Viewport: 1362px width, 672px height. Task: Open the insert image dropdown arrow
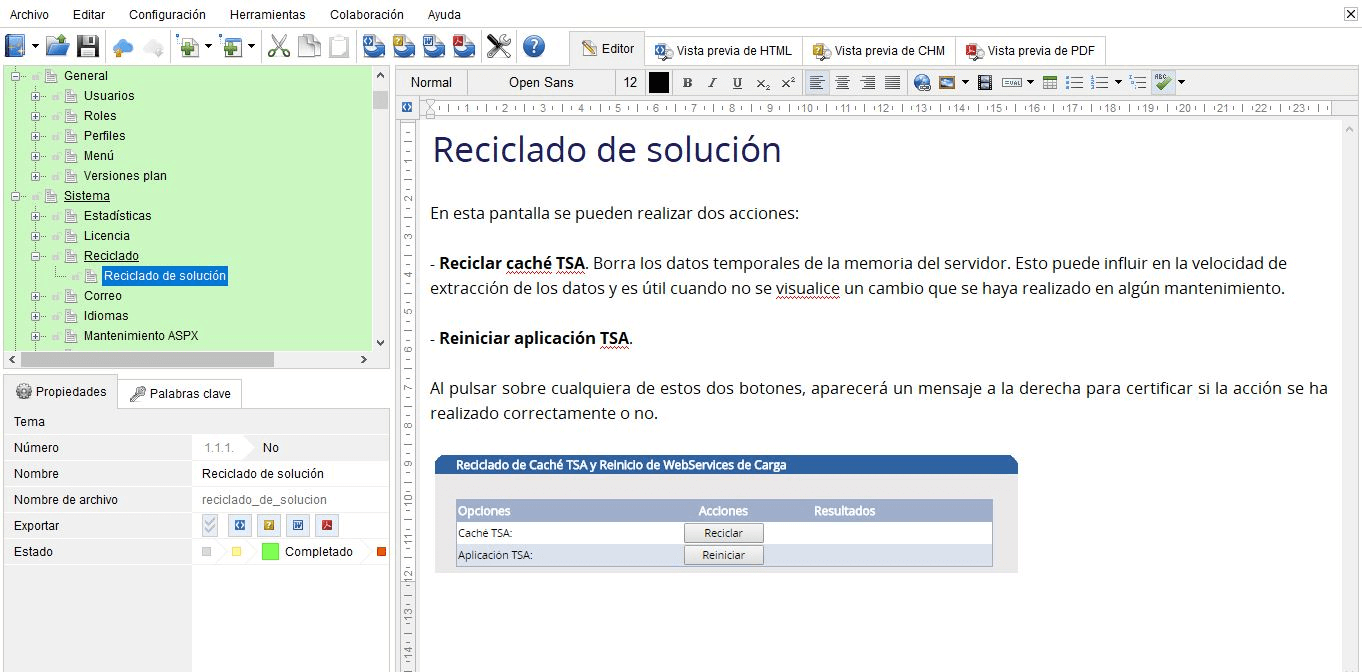click(965, 83)
